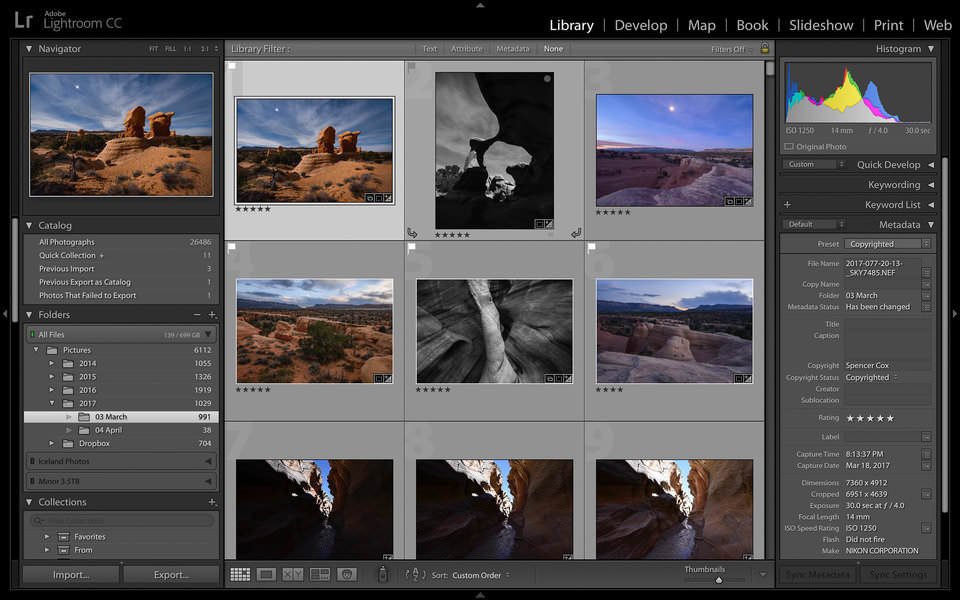Image resolution: width=960 pixels, height=600 pixels.
Task: Set Navigator zoom to FILL
Action: 170,49
